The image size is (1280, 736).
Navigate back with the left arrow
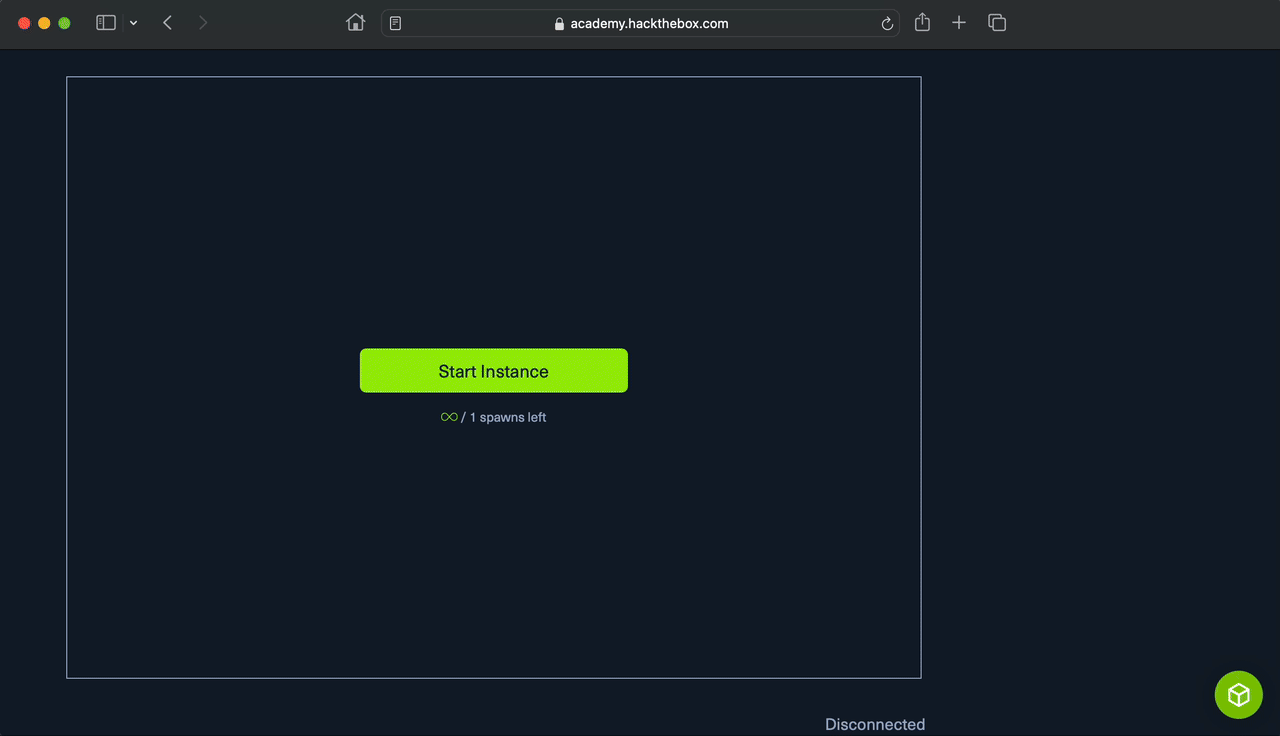click(167, 22)
